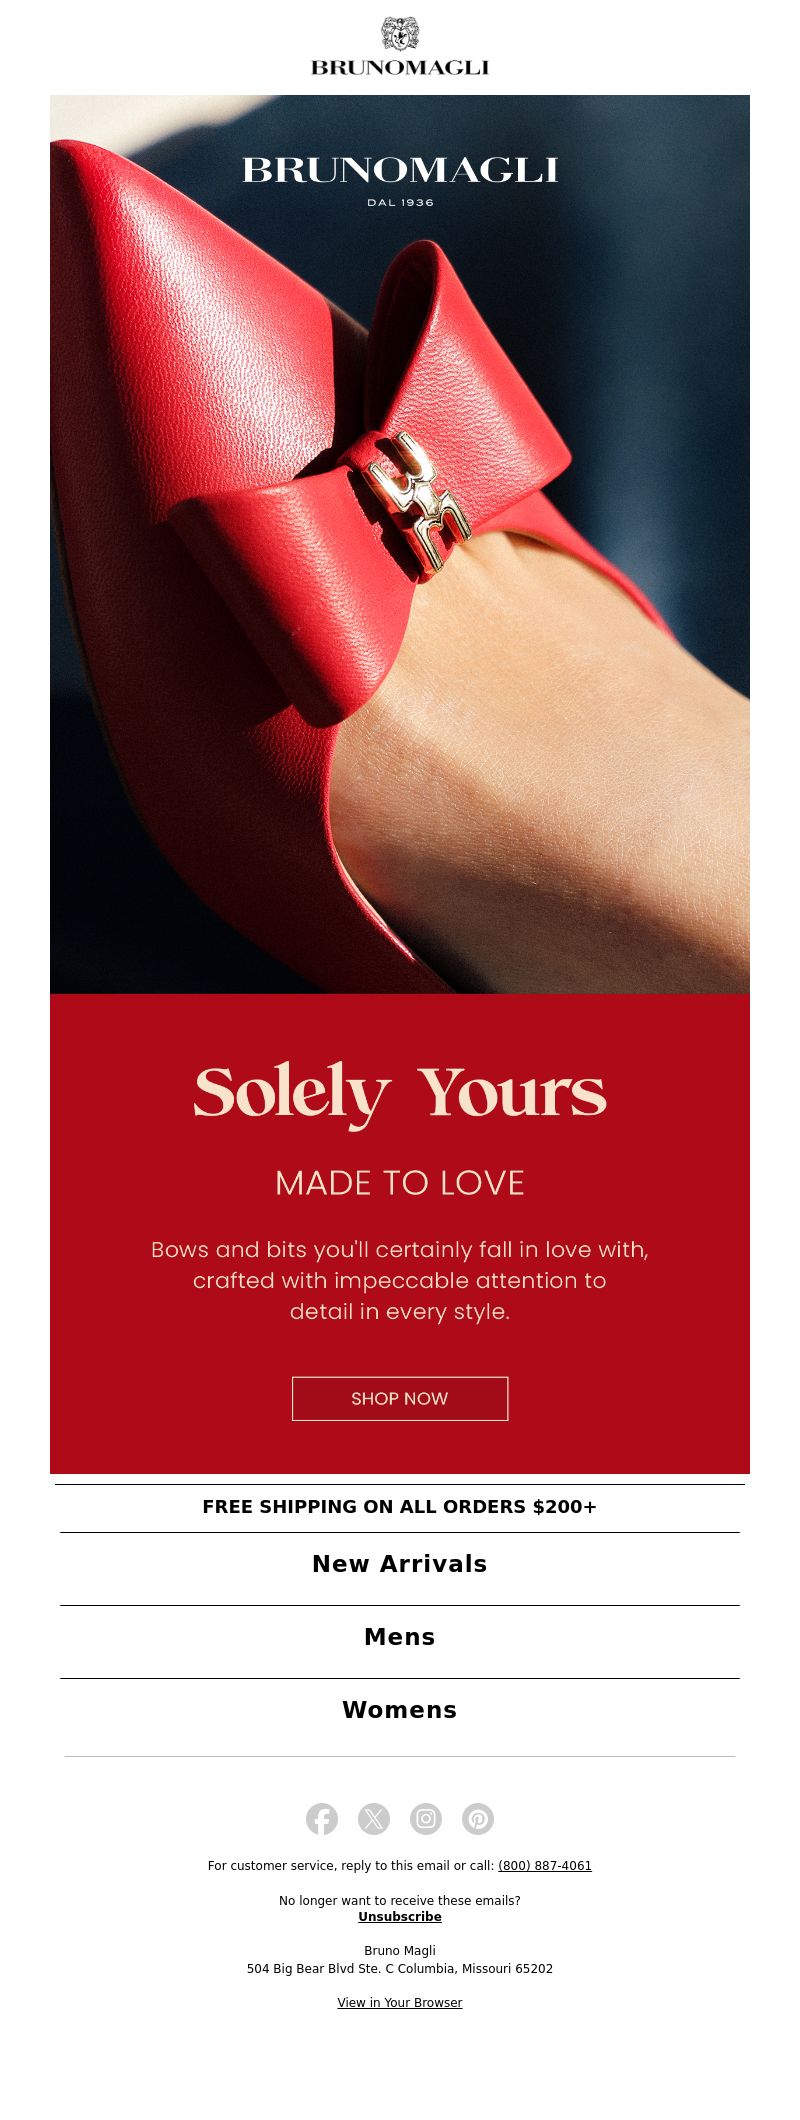Click the red leather shoe hero image

(400, 544)
